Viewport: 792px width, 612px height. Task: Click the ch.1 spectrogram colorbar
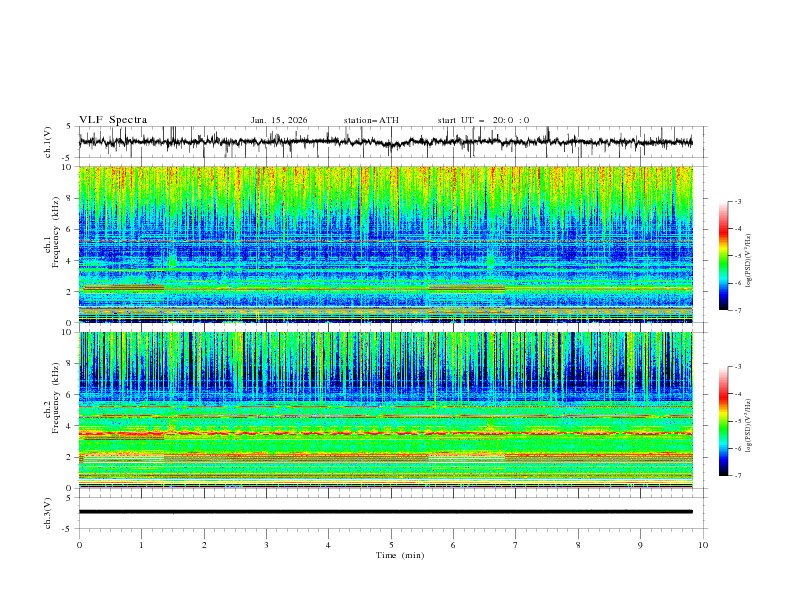click(x=723, y=256)
